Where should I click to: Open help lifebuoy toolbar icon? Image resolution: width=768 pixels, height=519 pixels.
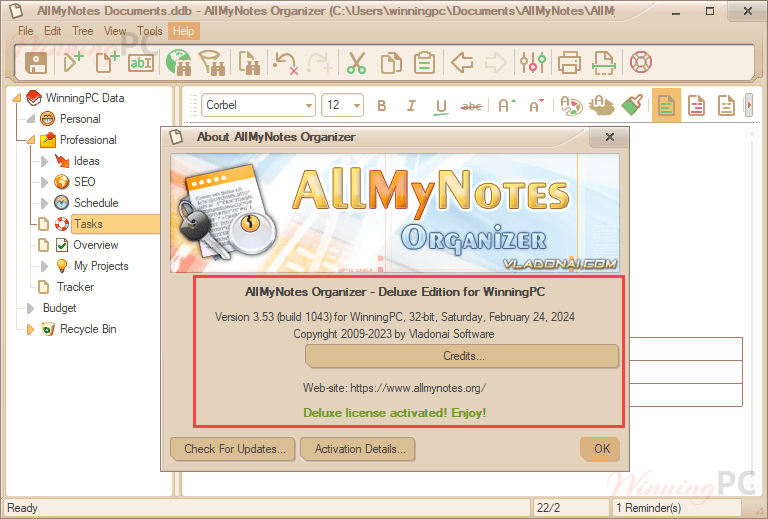coord(641,62)
